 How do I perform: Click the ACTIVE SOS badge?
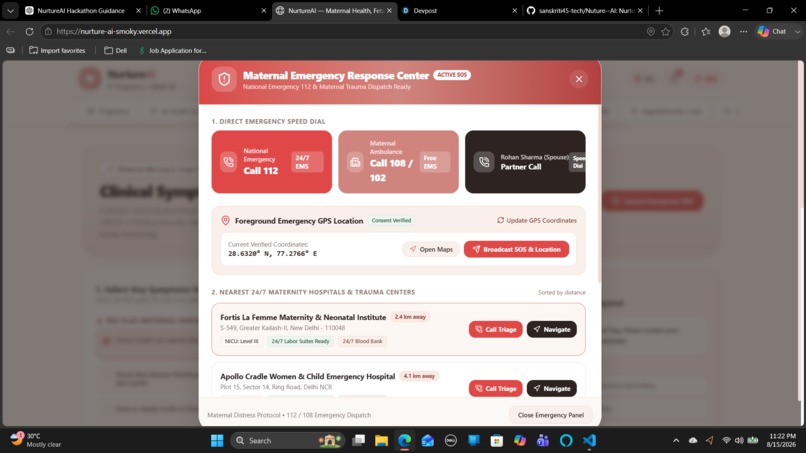[452, 75]
